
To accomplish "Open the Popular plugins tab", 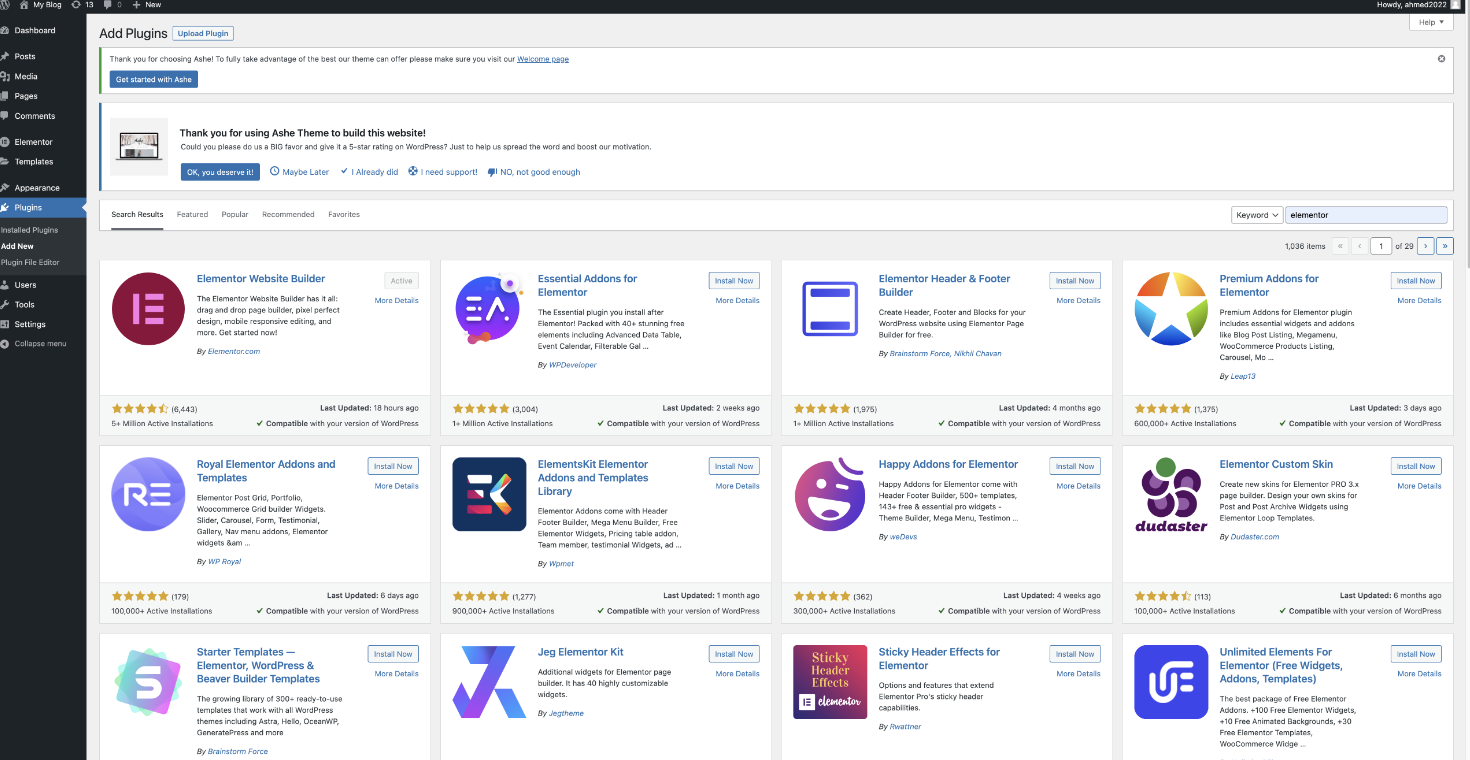I will pos(235,215).
